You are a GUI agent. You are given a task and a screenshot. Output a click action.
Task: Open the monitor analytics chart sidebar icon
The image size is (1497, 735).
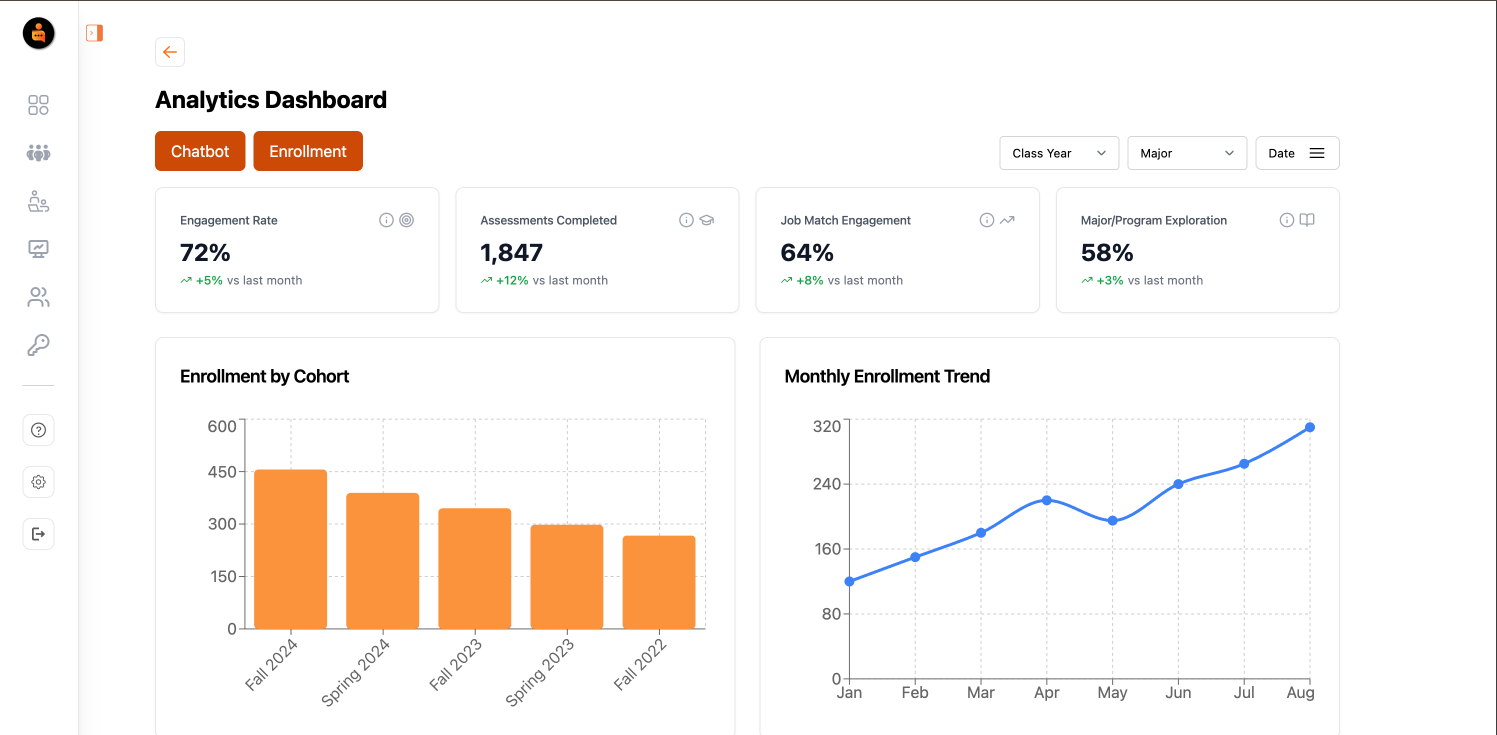click(39, 249)
